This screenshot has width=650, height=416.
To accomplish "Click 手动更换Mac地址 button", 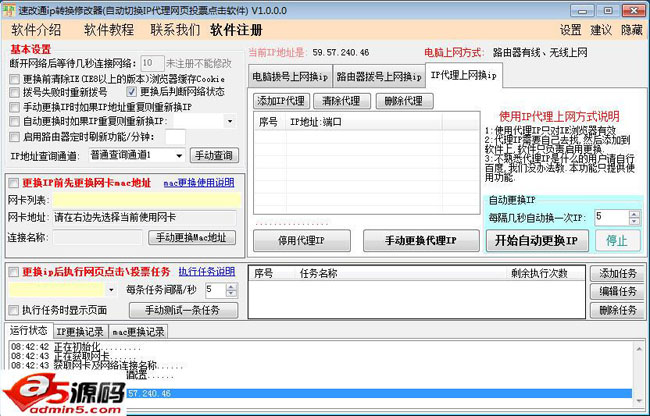I will [192, 237].
